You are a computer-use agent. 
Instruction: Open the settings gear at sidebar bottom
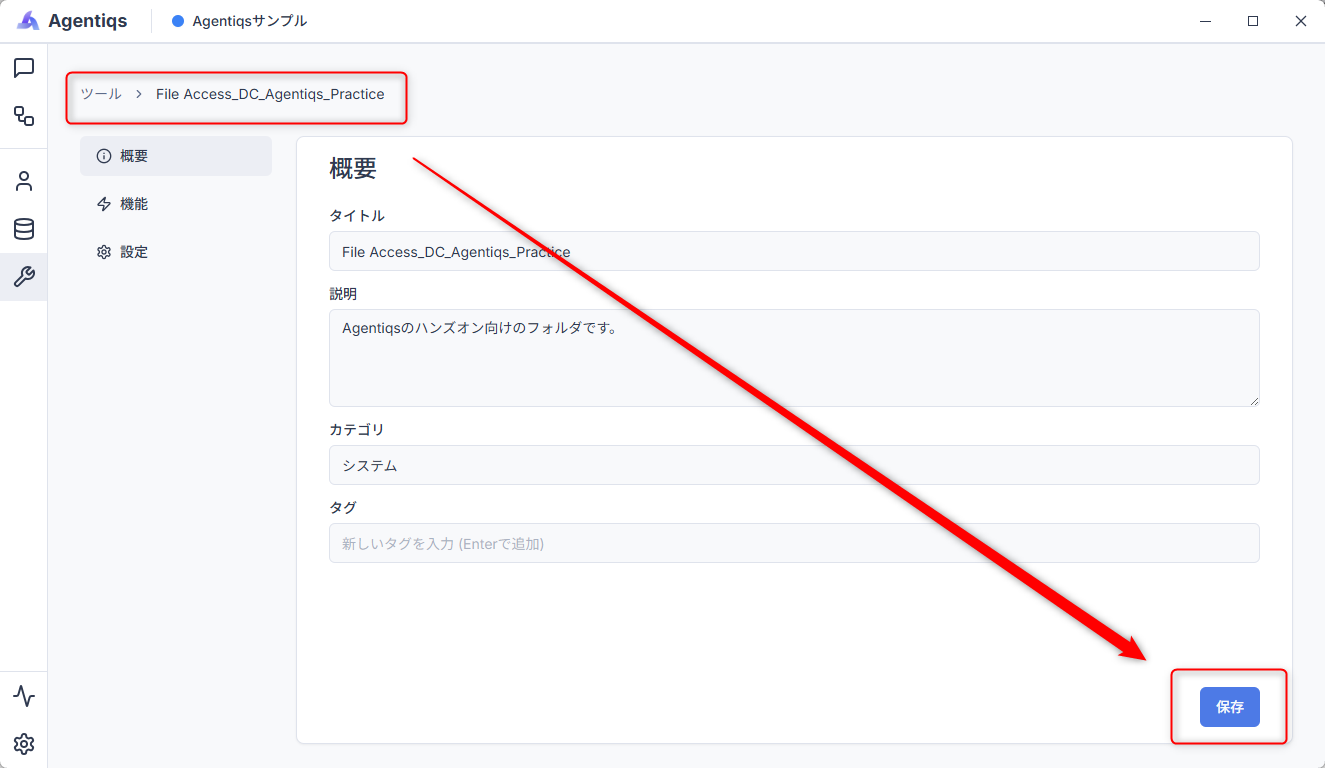pos(24,744)
